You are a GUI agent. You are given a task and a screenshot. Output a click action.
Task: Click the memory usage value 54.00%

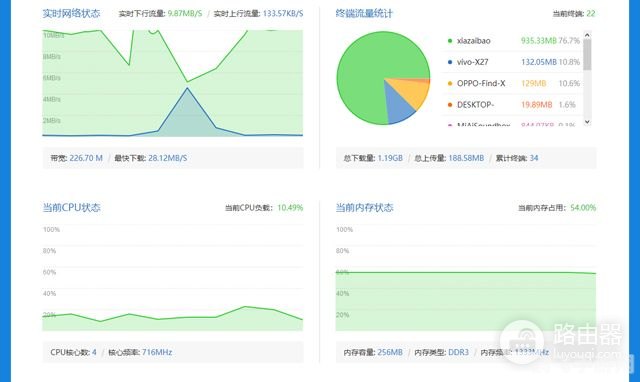tap(583, 208)
